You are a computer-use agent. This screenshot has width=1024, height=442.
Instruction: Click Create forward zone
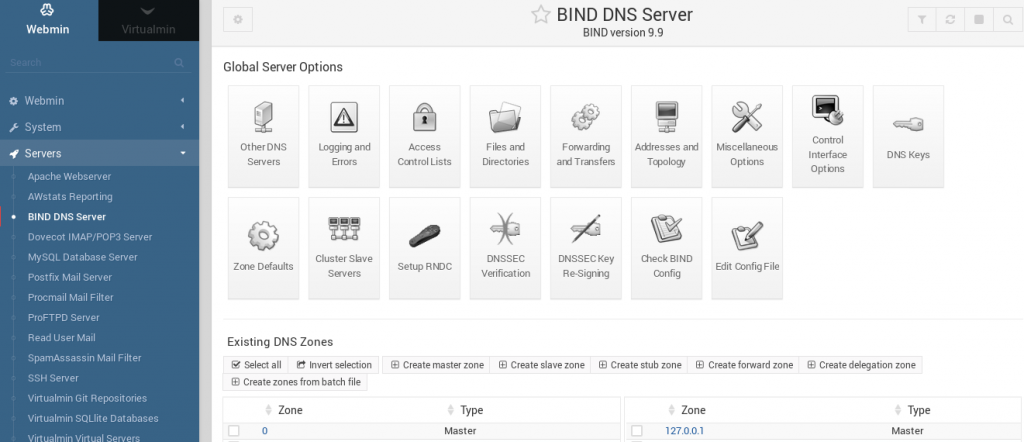tap(744, 365)
